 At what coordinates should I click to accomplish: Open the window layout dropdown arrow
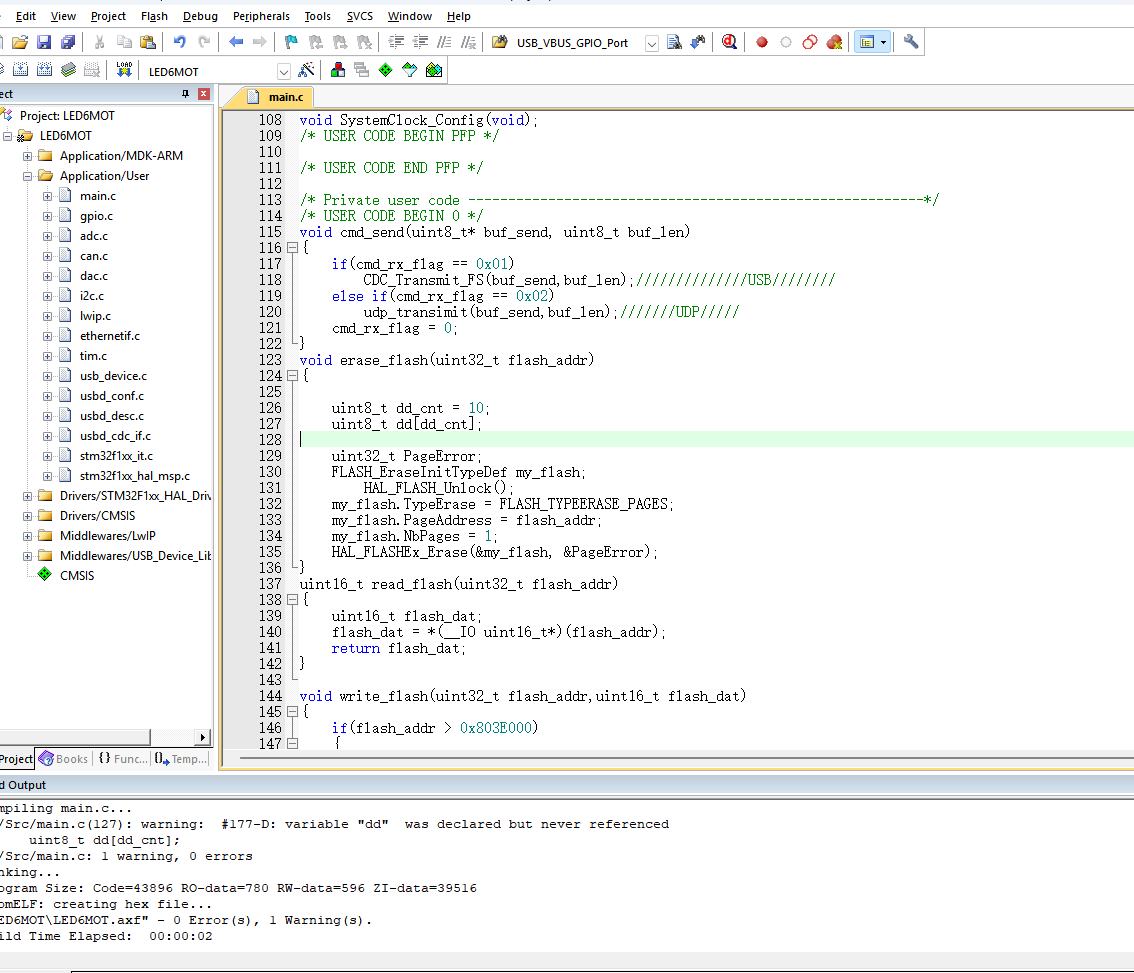[x=883, y=43]
